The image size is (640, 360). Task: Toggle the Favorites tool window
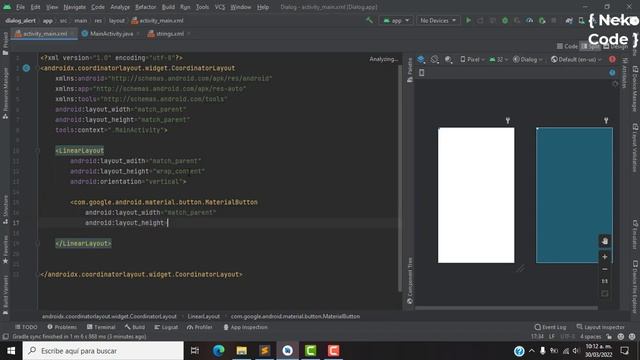coord(5,249)
